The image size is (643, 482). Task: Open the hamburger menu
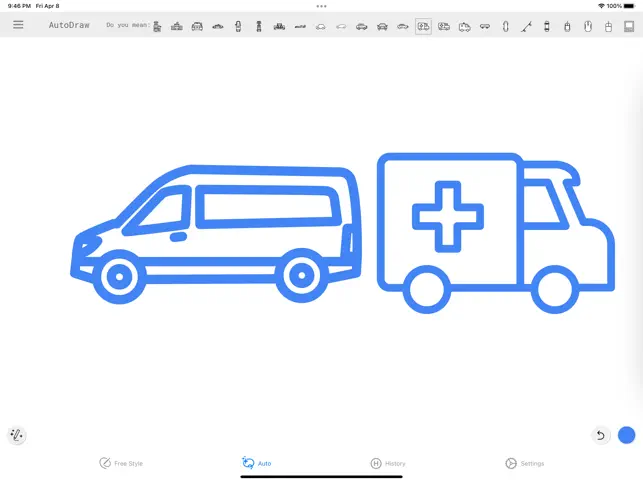[x=18, y=25]
